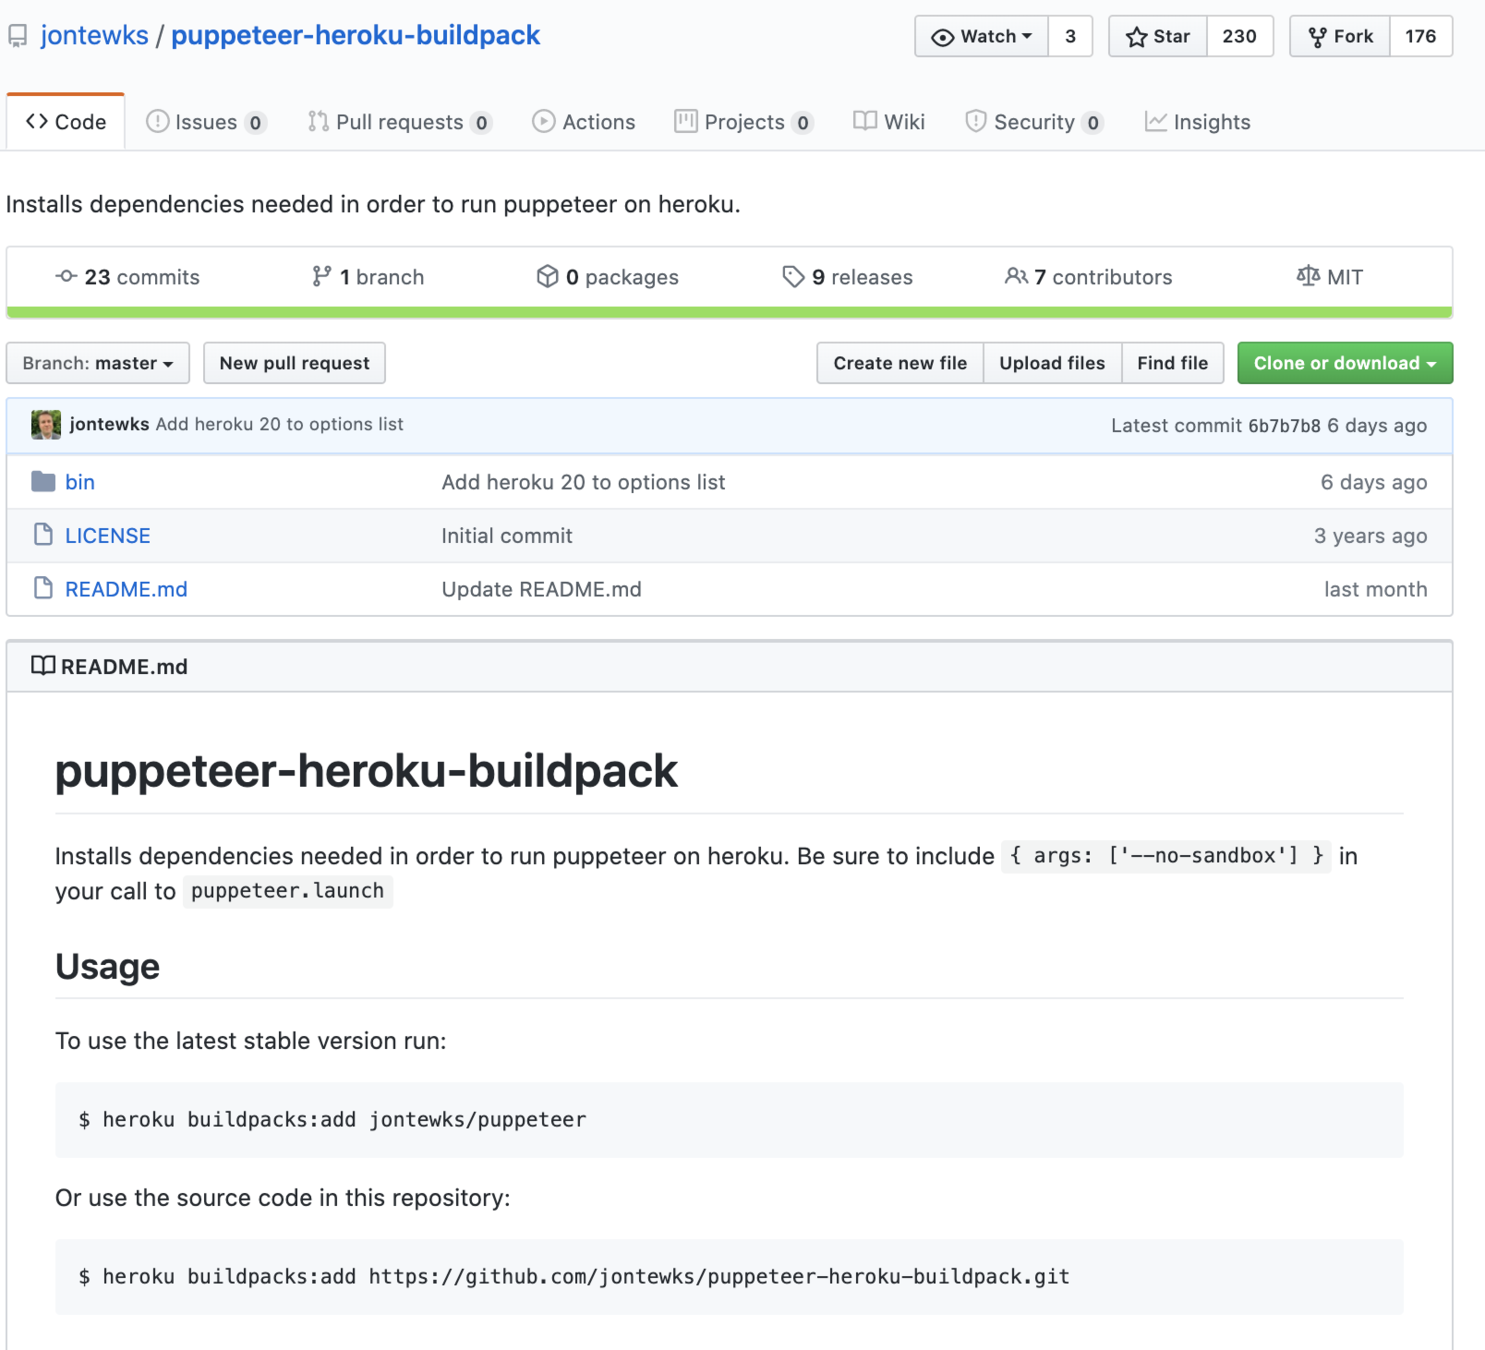Select the Code tab

click(66, 122)
